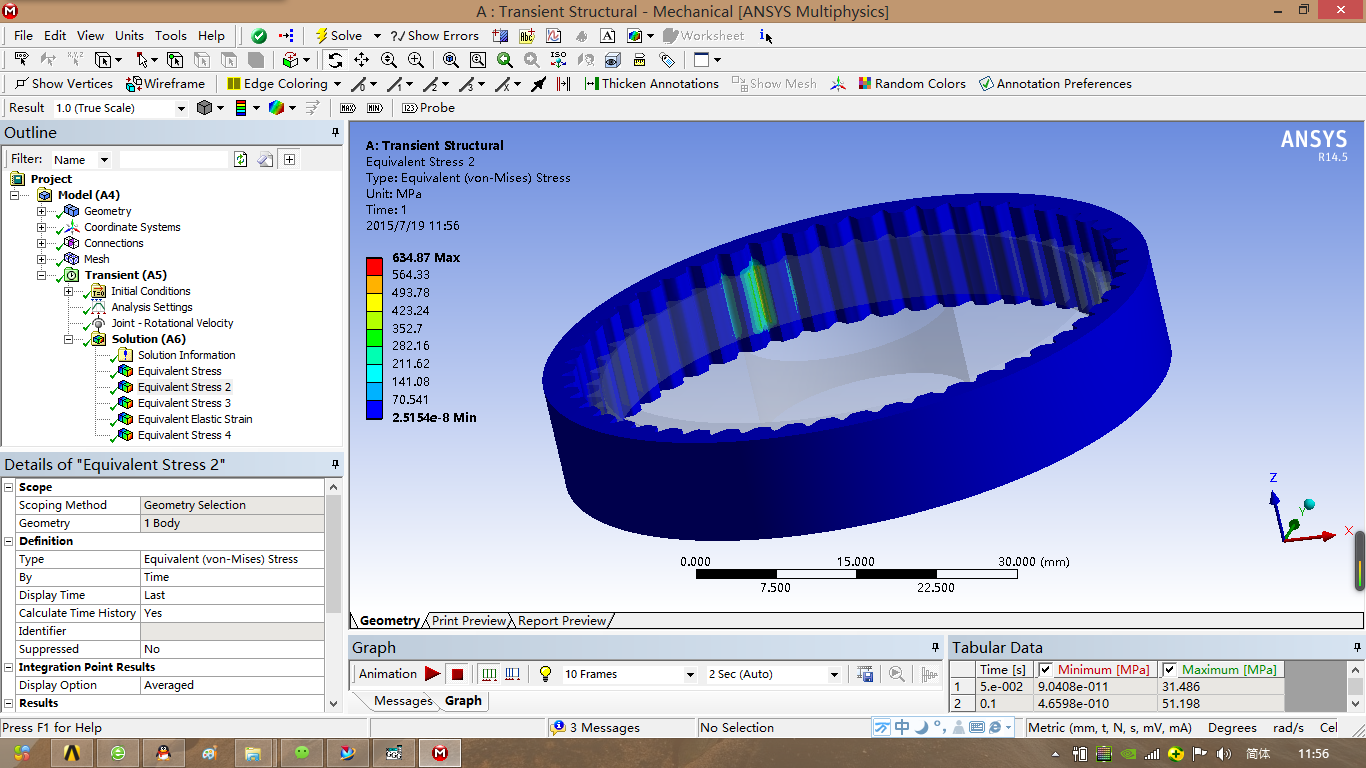Collapse the Model (A4) tree node
The height and width of the screenshot is (768, 1366).
point(16,195)
